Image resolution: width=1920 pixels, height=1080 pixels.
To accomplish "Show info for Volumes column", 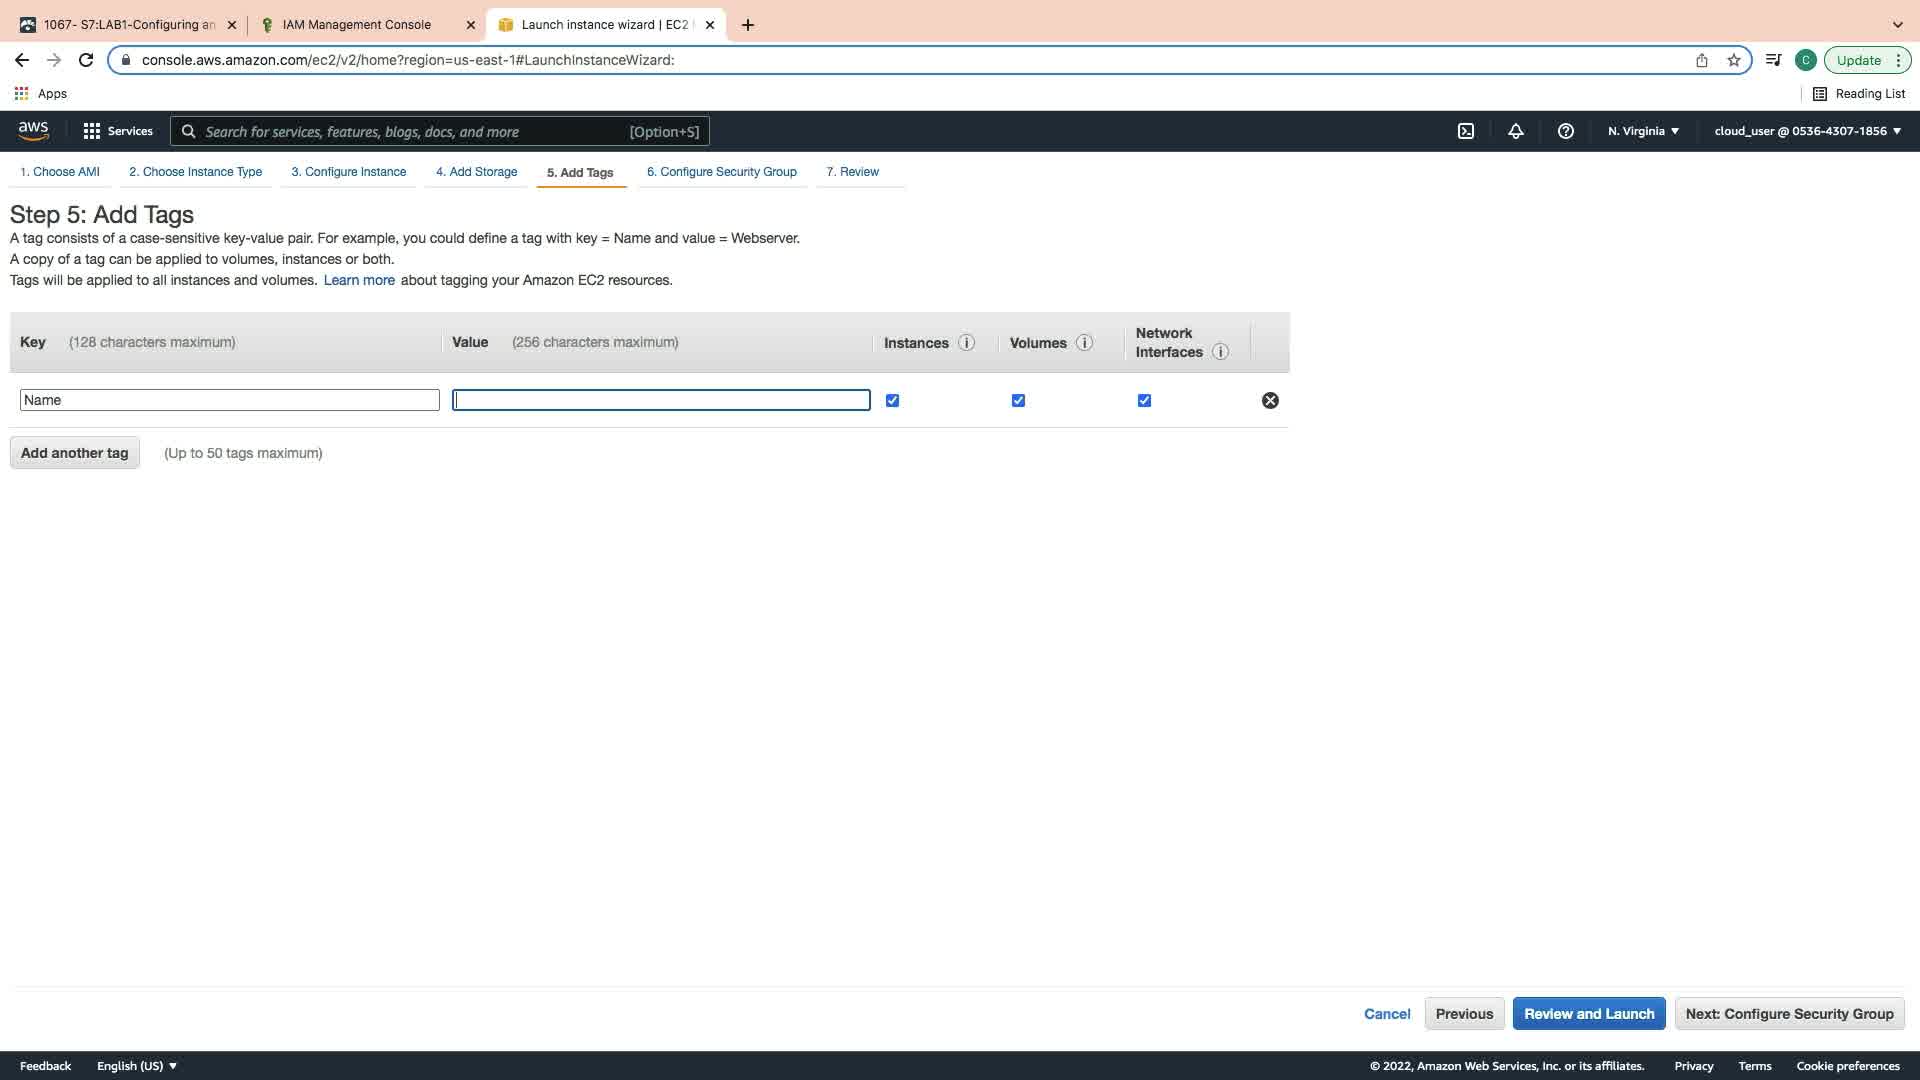I will click(x=1084, y=343).
